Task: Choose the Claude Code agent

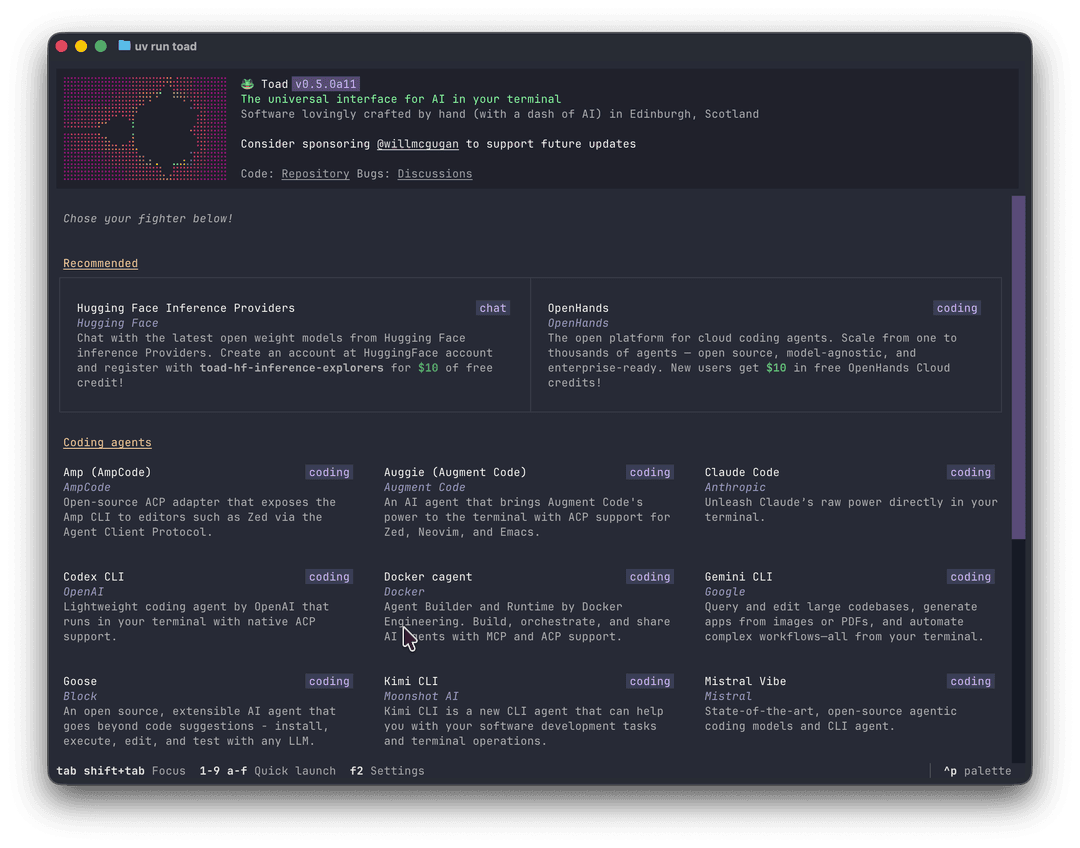Action: tap(849, 496)
